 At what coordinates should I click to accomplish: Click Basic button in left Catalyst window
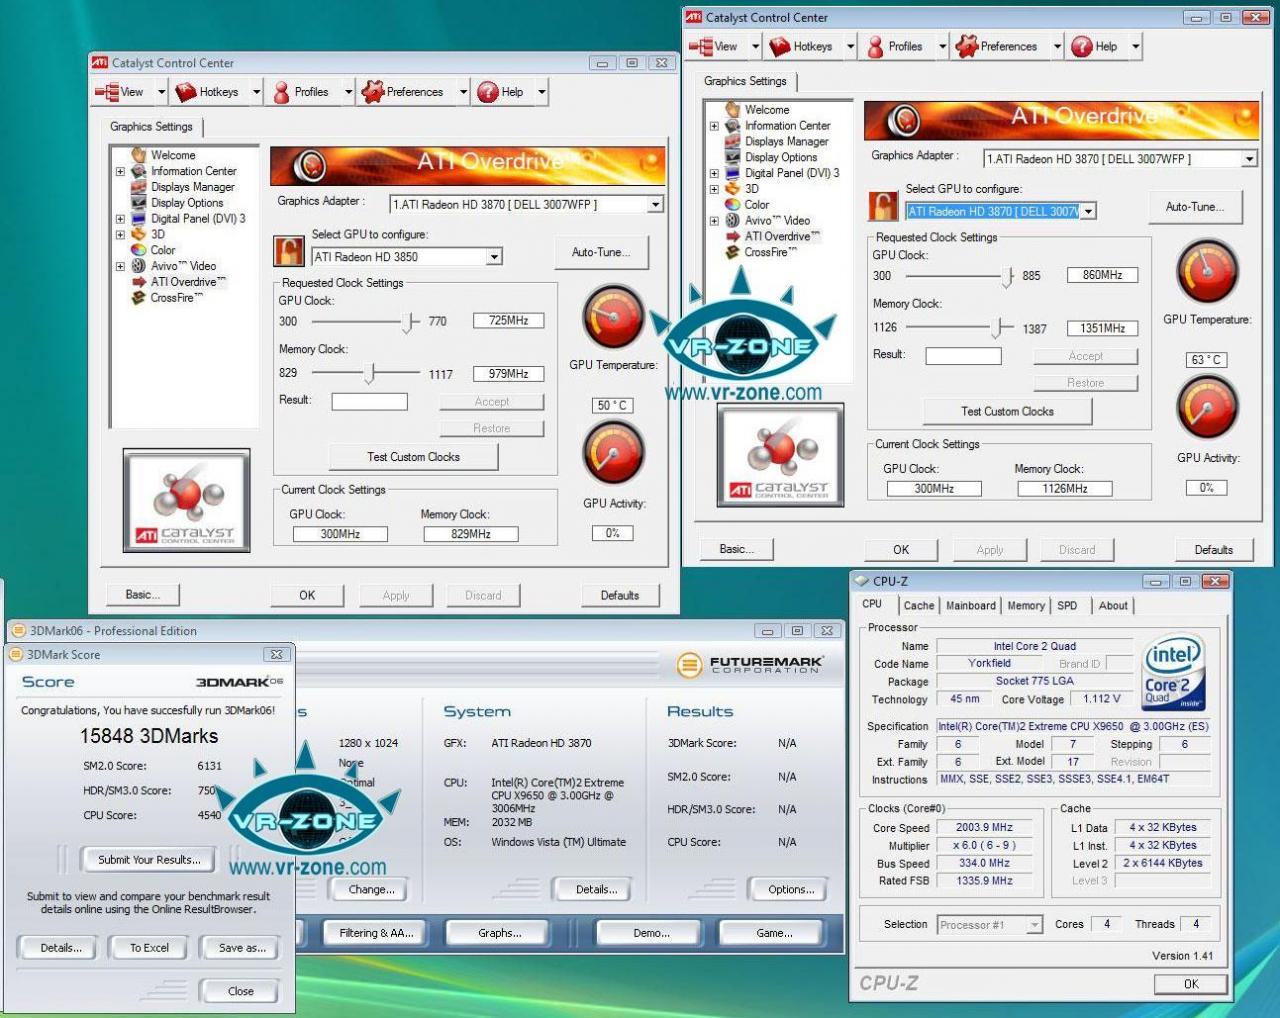pos(142,595)
